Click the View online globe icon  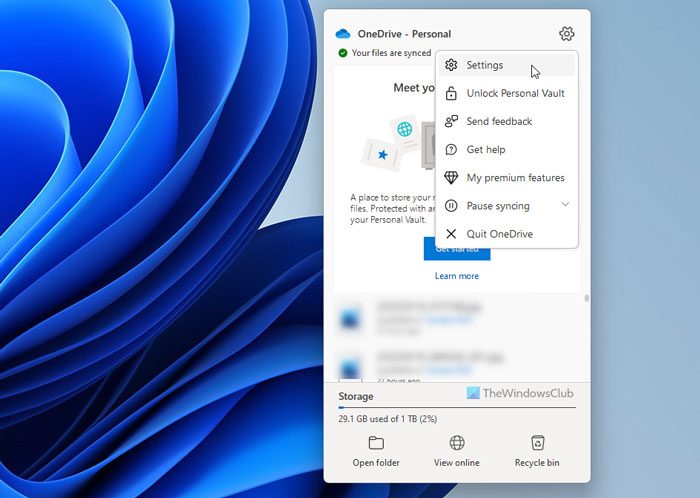click(457, 443)
